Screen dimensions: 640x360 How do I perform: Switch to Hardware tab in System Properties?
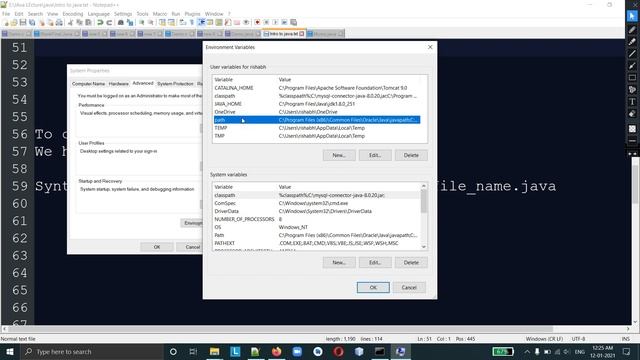119,84
